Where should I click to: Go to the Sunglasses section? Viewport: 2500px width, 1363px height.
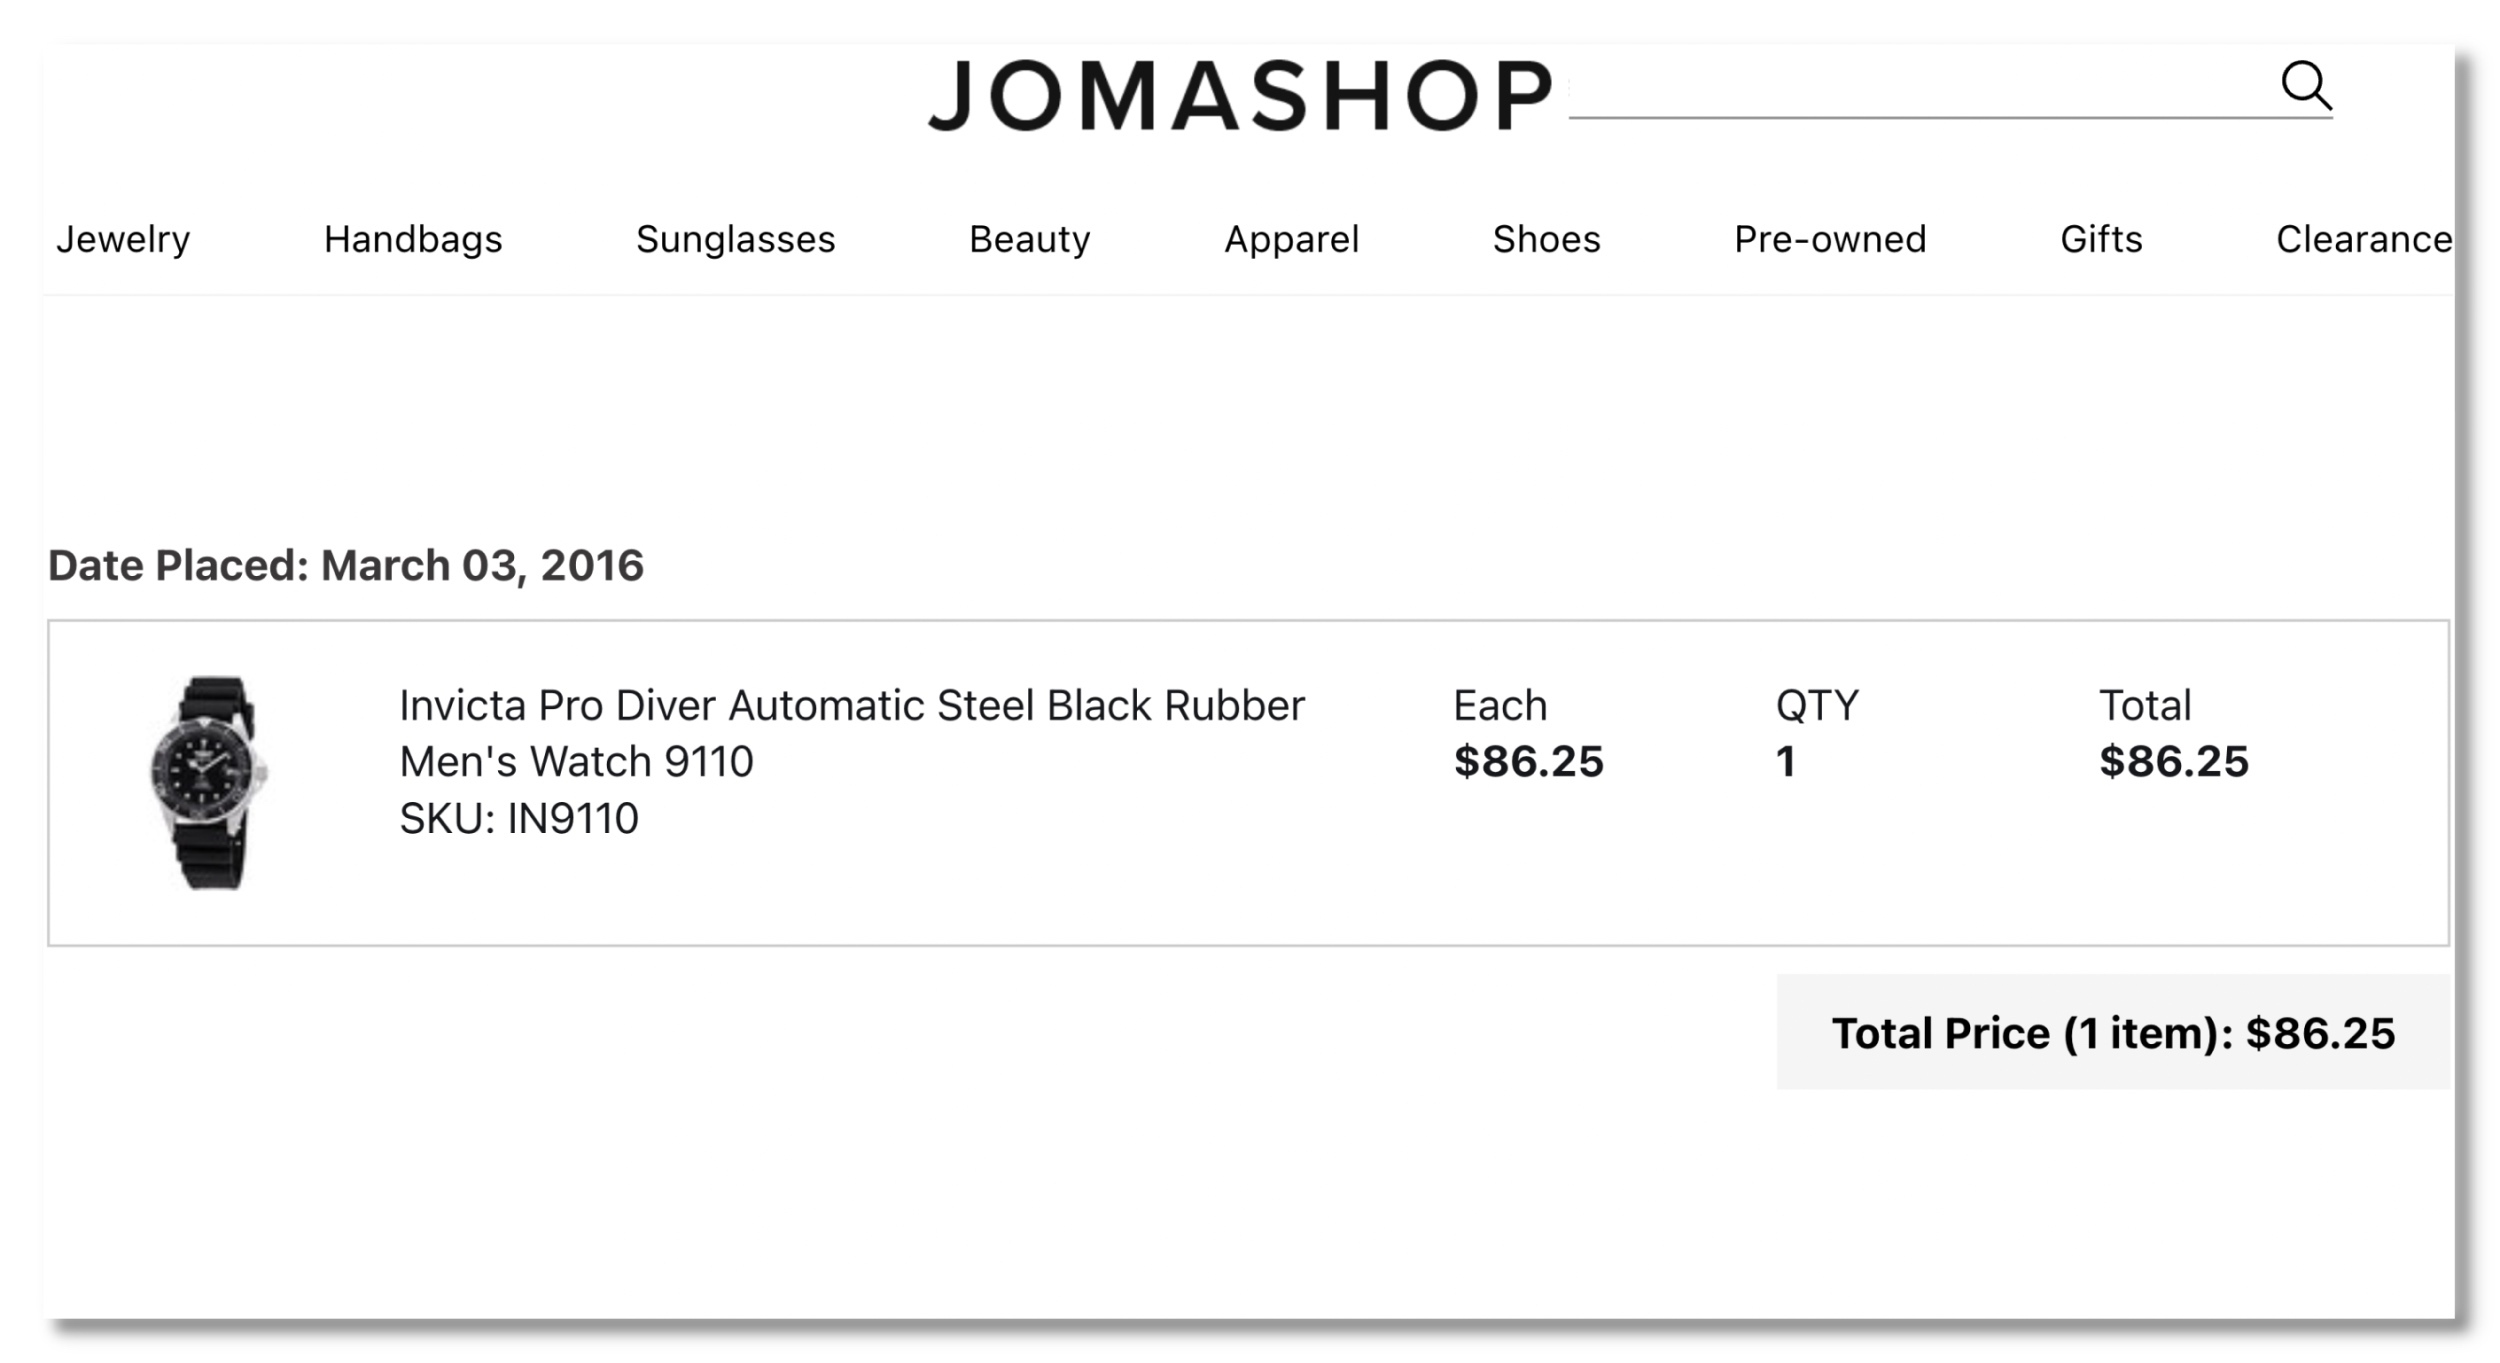point(735,240)
